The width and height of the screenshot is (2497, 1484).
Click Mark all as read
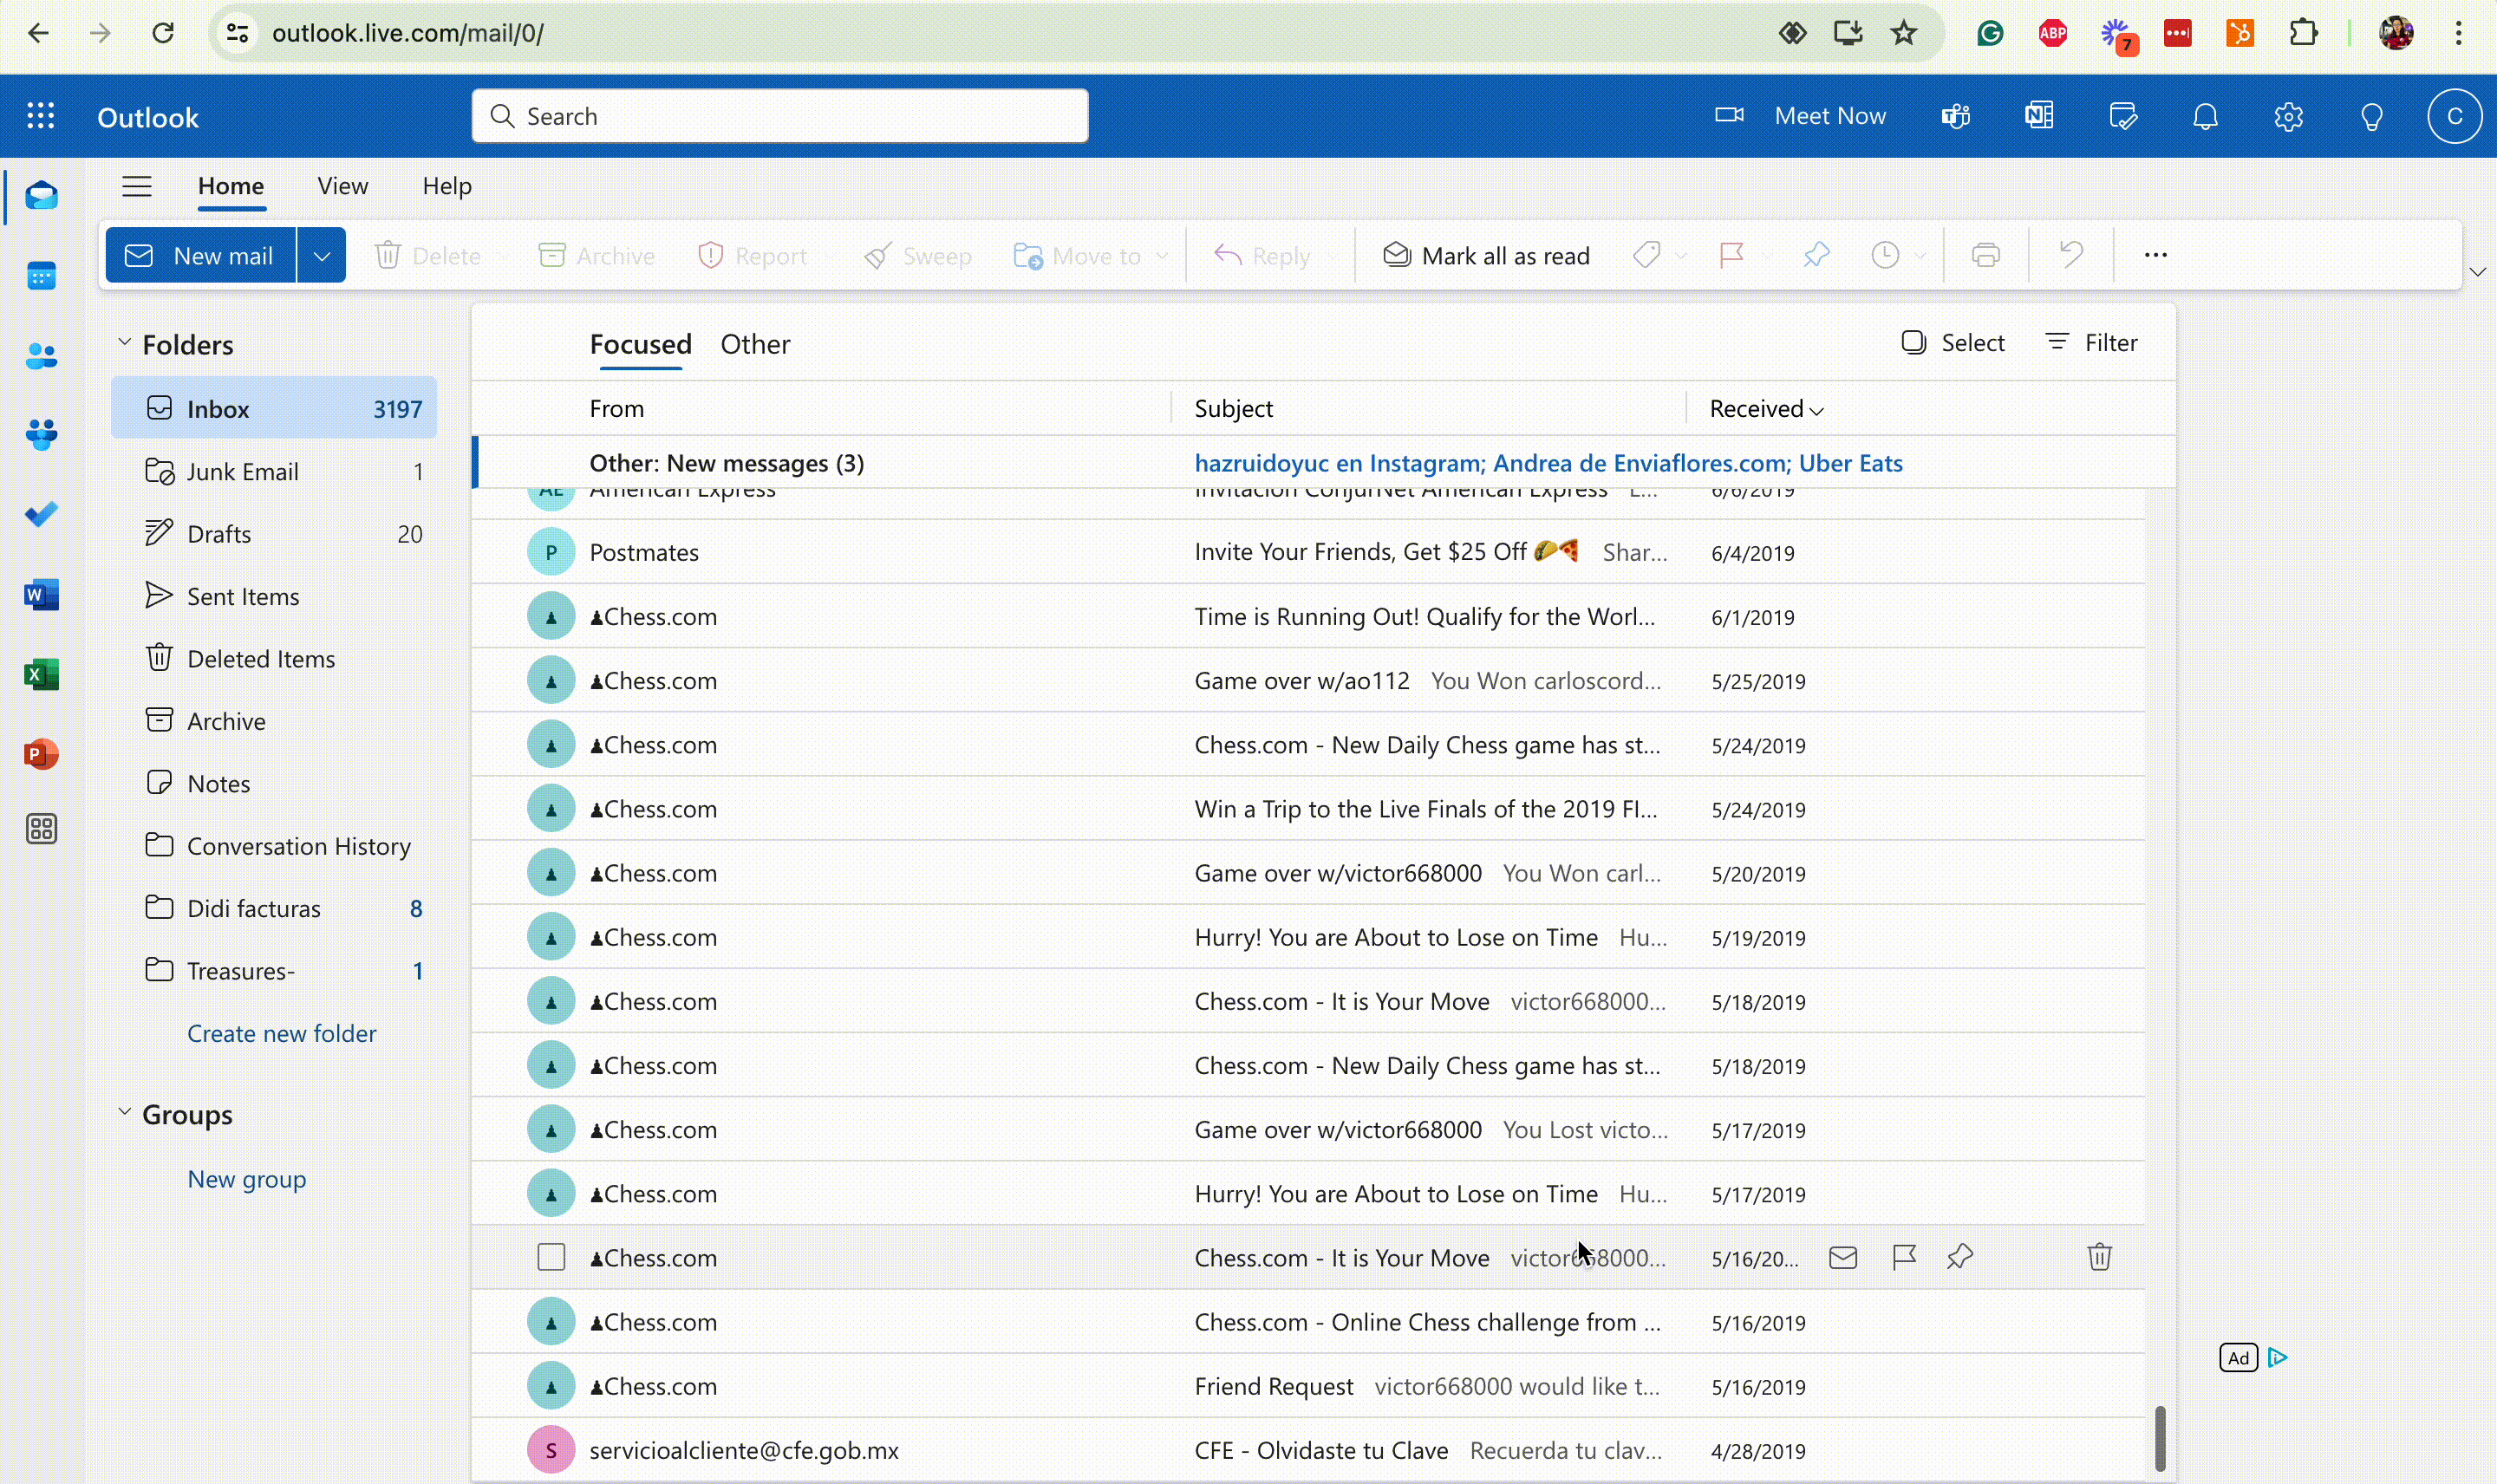pyautogui.click(x=1485, y=255)
